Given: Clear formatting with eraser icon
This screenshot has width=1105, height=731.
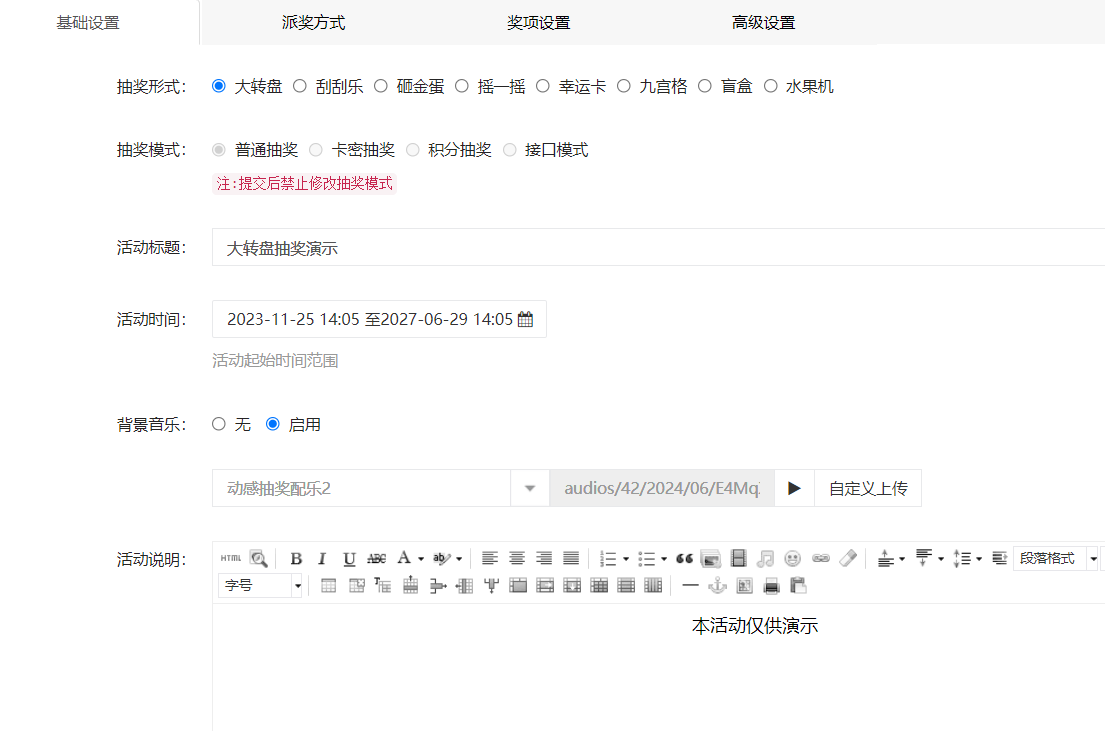Looking at the screenshot, I should [x=848, y=558].
